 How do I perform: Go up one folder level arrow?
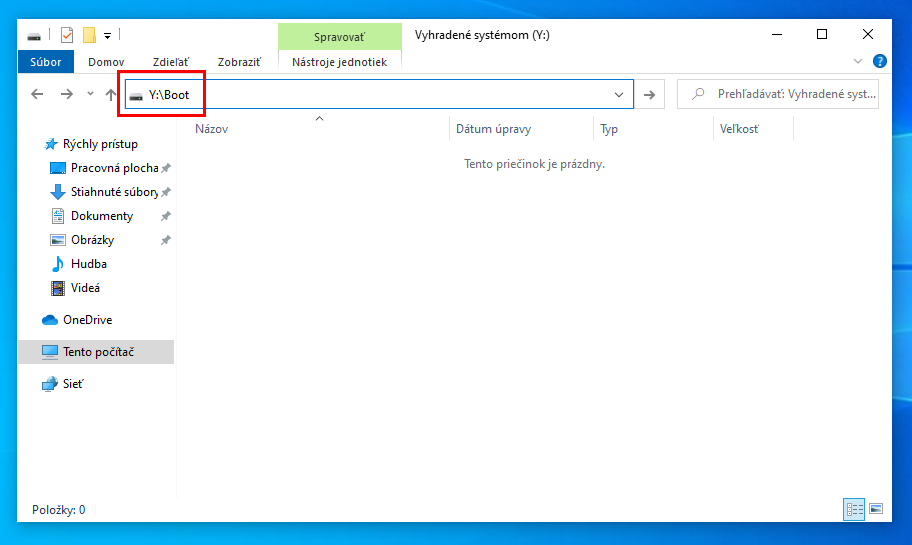110,94
